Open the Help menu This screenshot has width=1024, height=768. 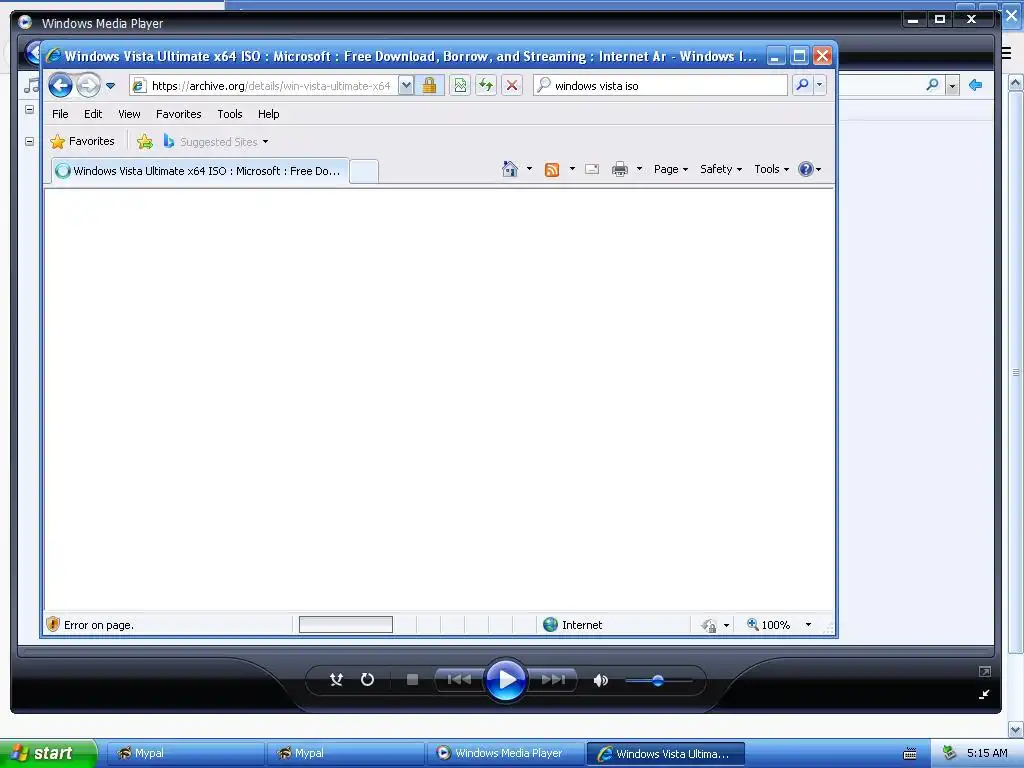pyautogui.click(x=268, y=114)
